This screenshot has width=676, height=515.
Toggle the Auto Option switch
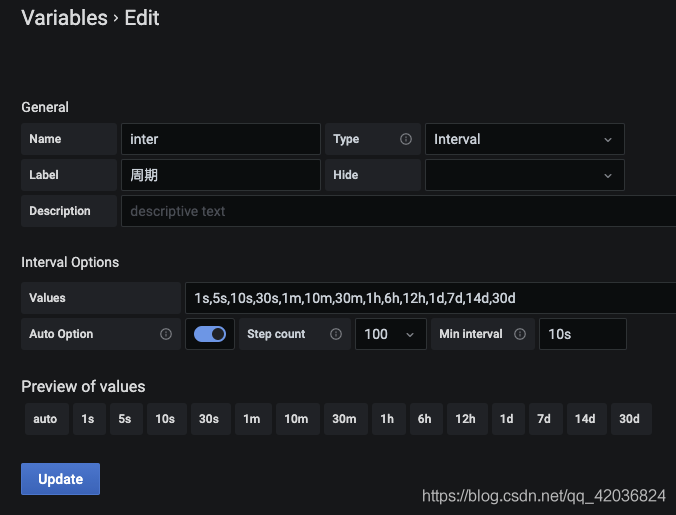point(210,334)
